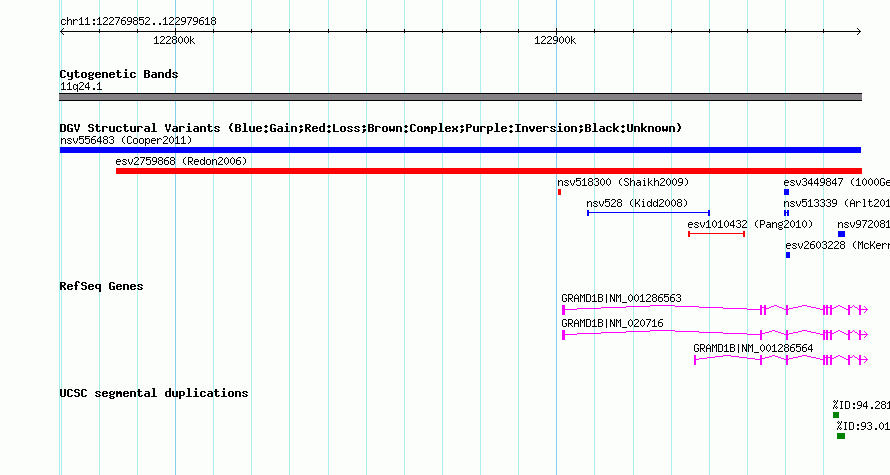Select the blue nsv972081 variant marker
The height and width of the screenshot is (475, 890).
pyautogui.click(x=841, y=234)
